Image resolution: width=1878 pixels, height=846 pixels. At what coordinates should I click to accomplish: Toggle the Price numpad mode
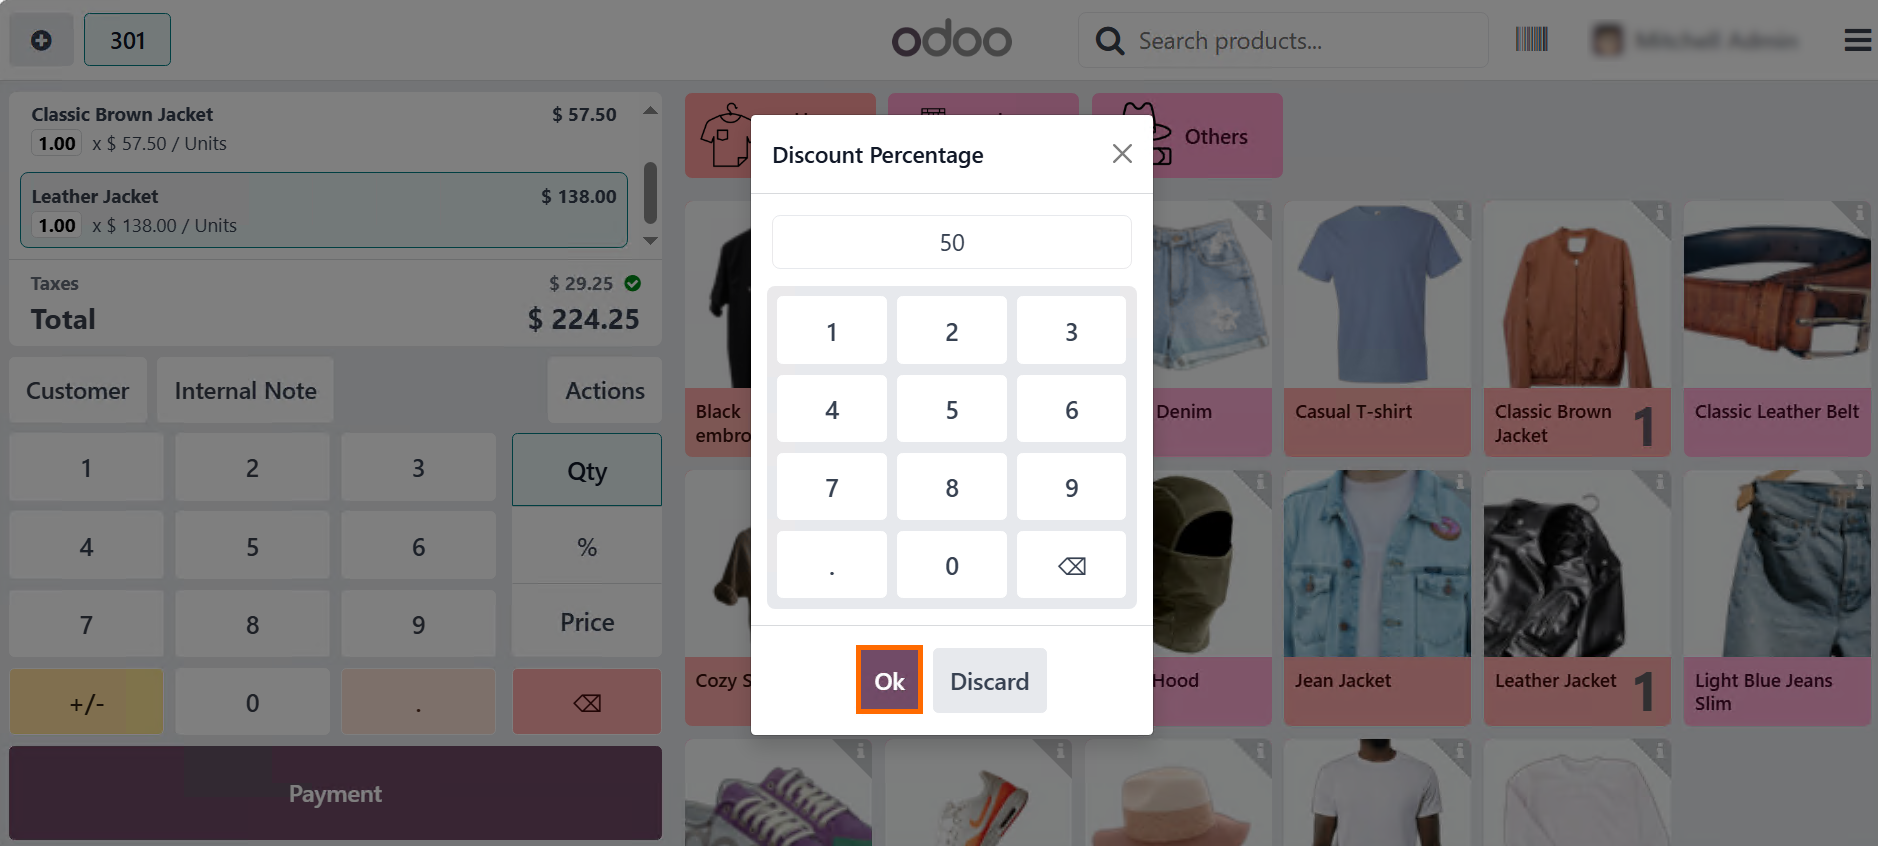pyautogui.click(x=587, y=622)
